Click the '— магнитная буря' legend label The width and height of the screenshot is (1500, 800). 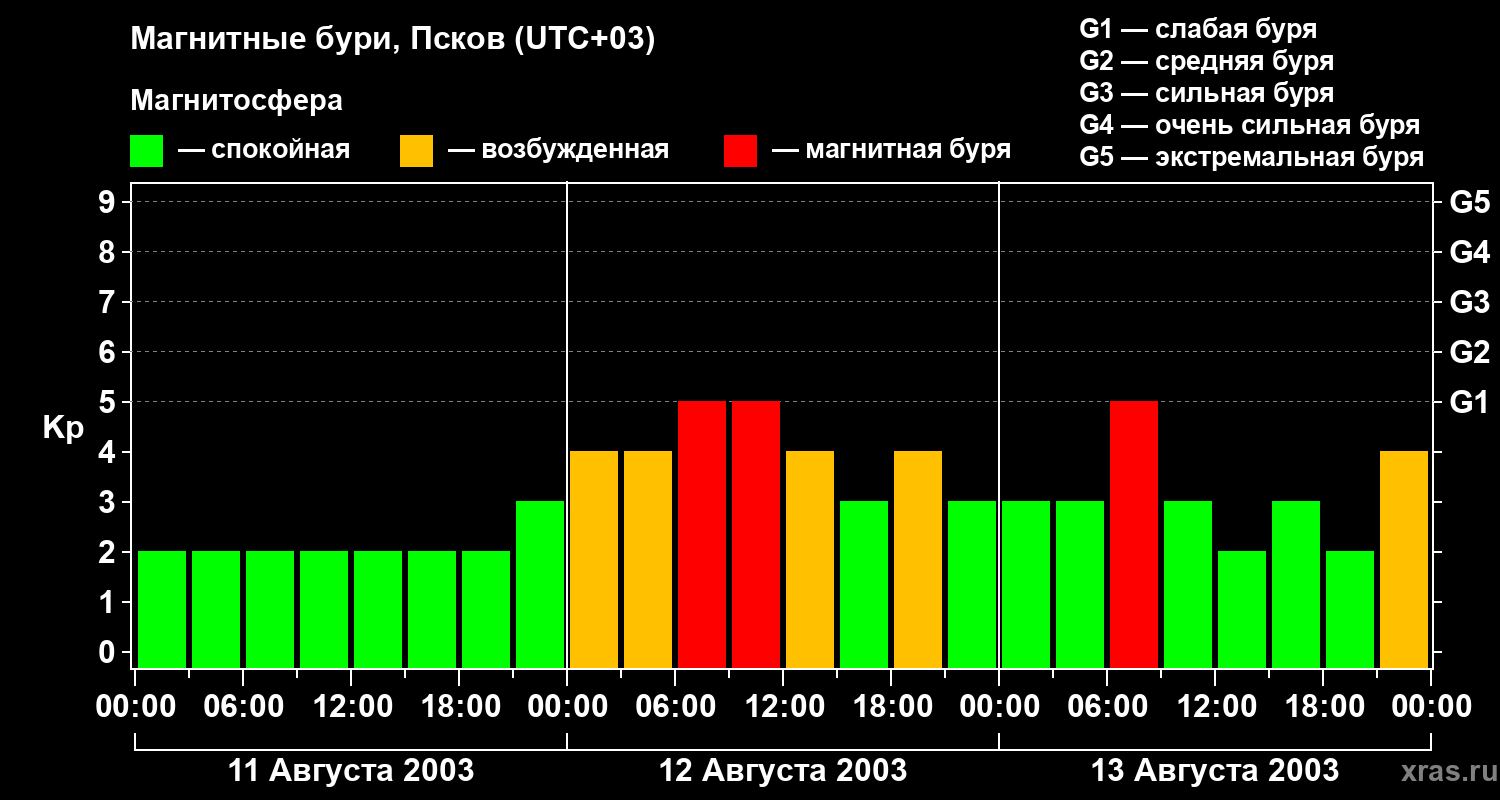(892, 150)
